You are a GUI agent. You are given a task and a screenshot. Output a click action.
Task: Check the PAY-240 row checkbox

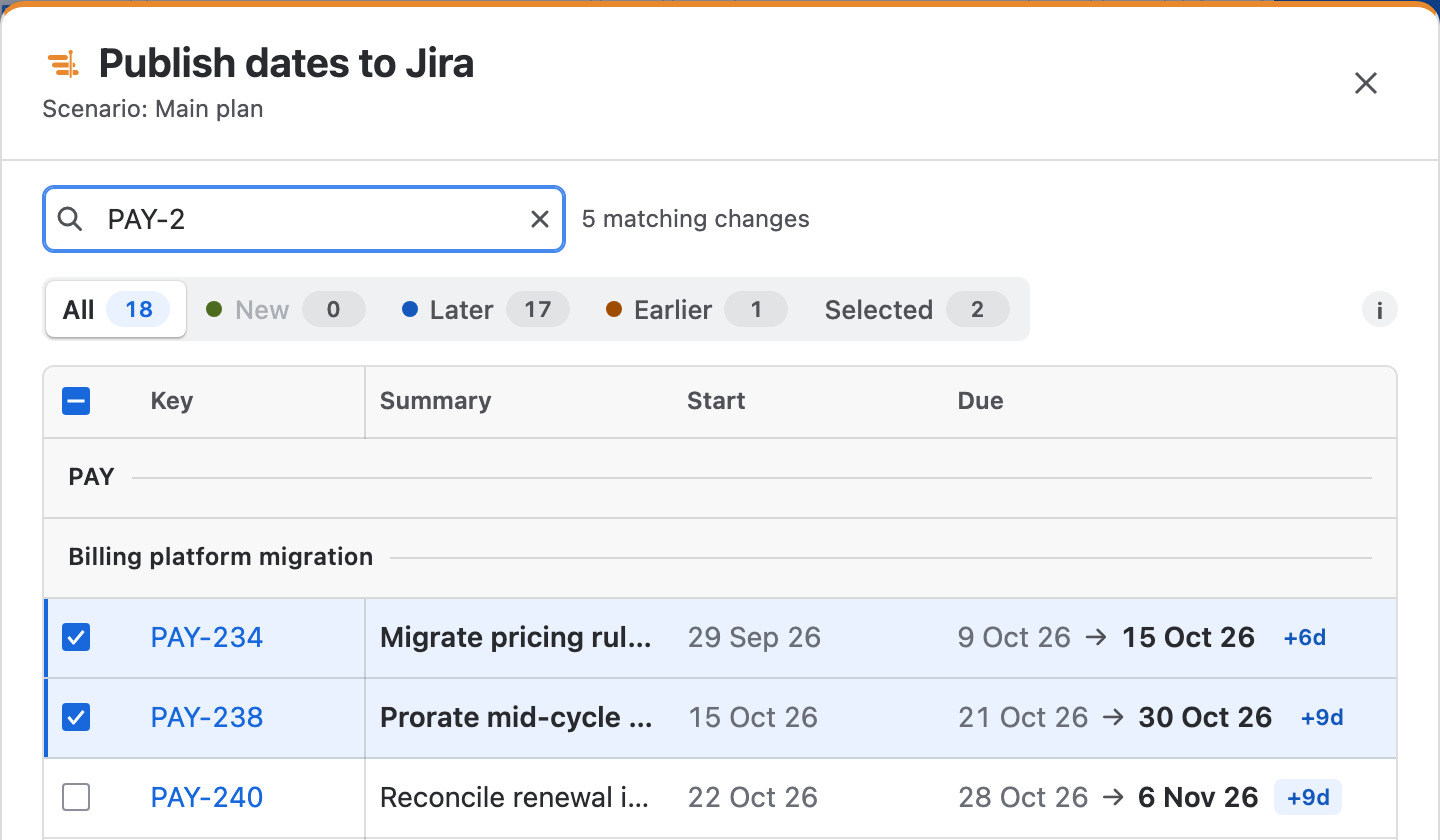[x=76, y=797]
